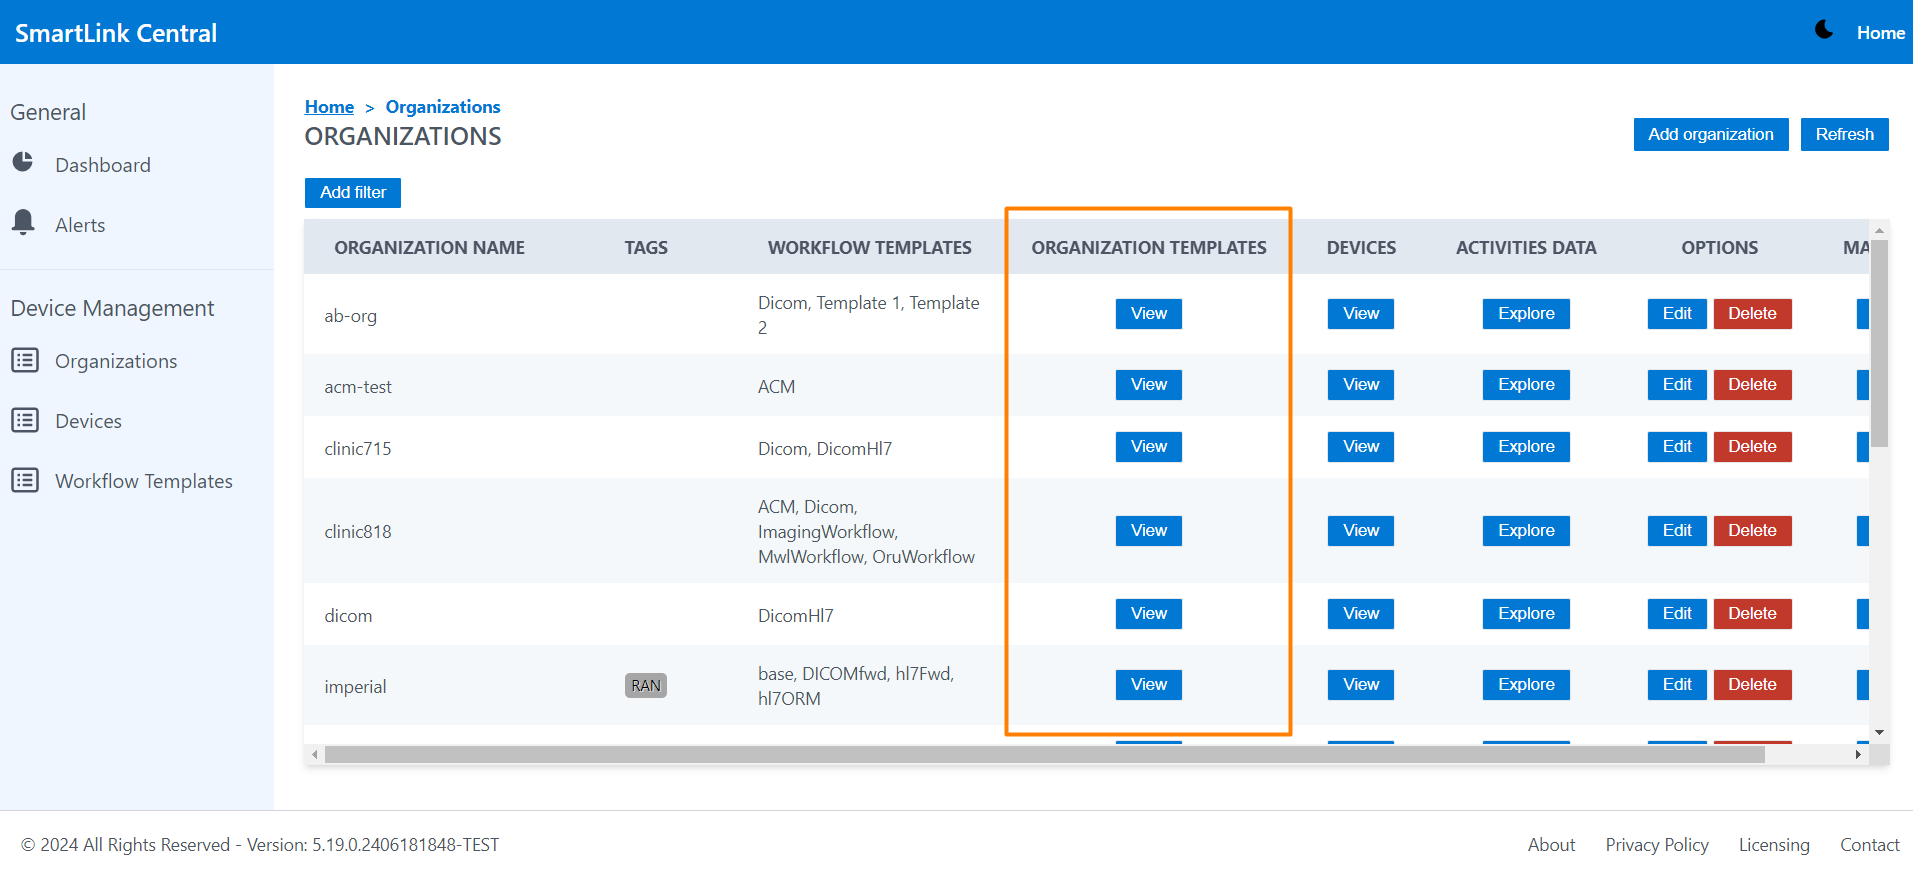The image size is (1913, 877).
Task: Click the Add organization button
Action: pyautogui.click(x=1710, y=134)
